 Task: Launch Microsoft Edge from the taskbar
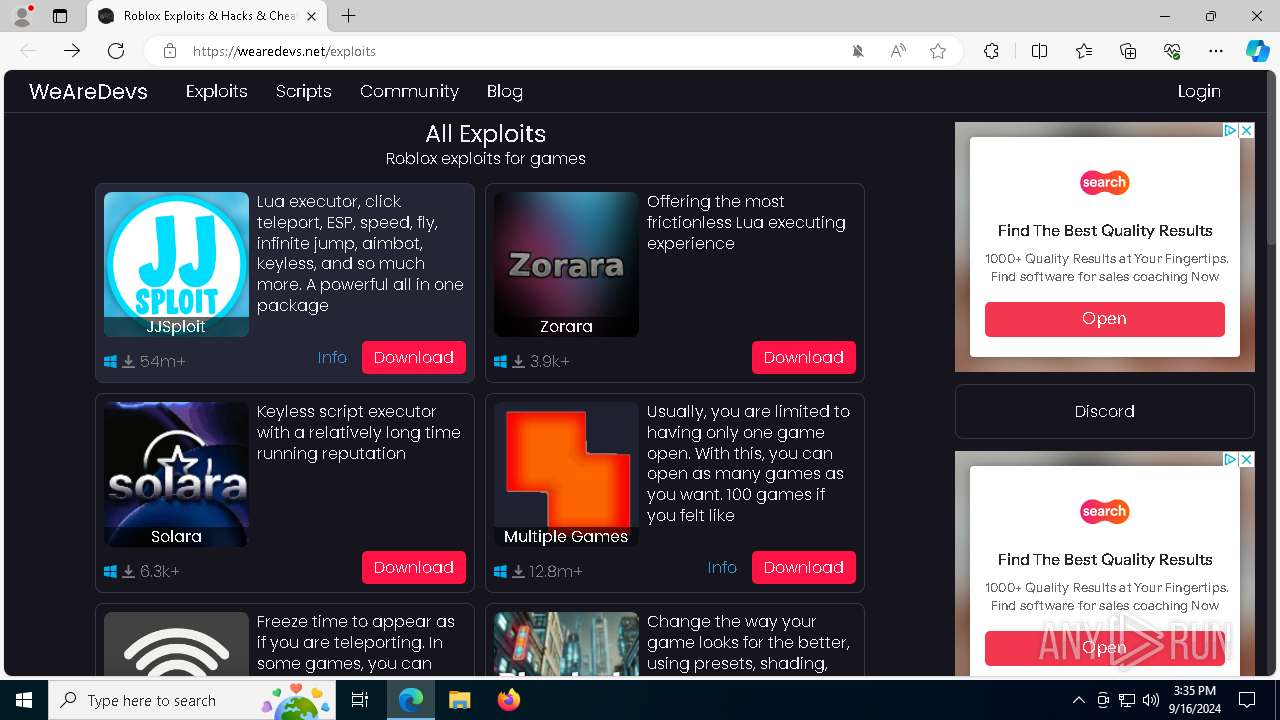[411, 700]
